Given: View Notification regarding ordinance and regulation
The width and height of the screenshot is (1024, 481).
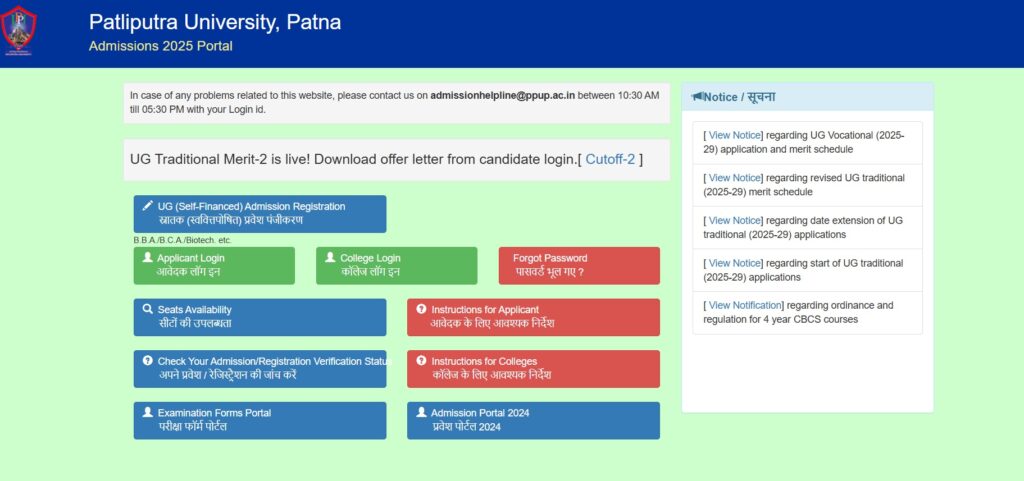Looking at the screenshot, I should 744,305.
